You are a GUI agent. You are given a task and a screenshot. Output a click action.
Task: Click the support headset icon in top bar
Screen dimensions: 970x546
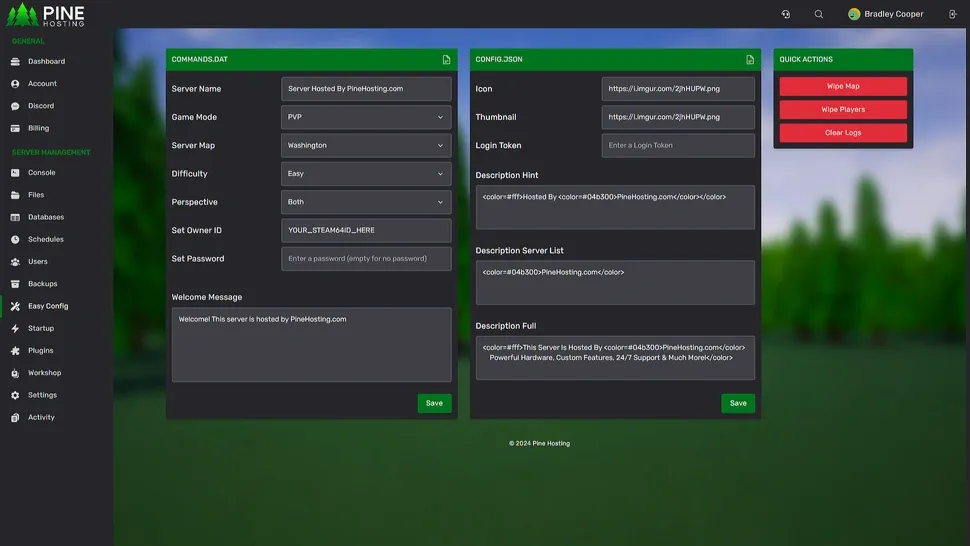(x=786, y=14)
